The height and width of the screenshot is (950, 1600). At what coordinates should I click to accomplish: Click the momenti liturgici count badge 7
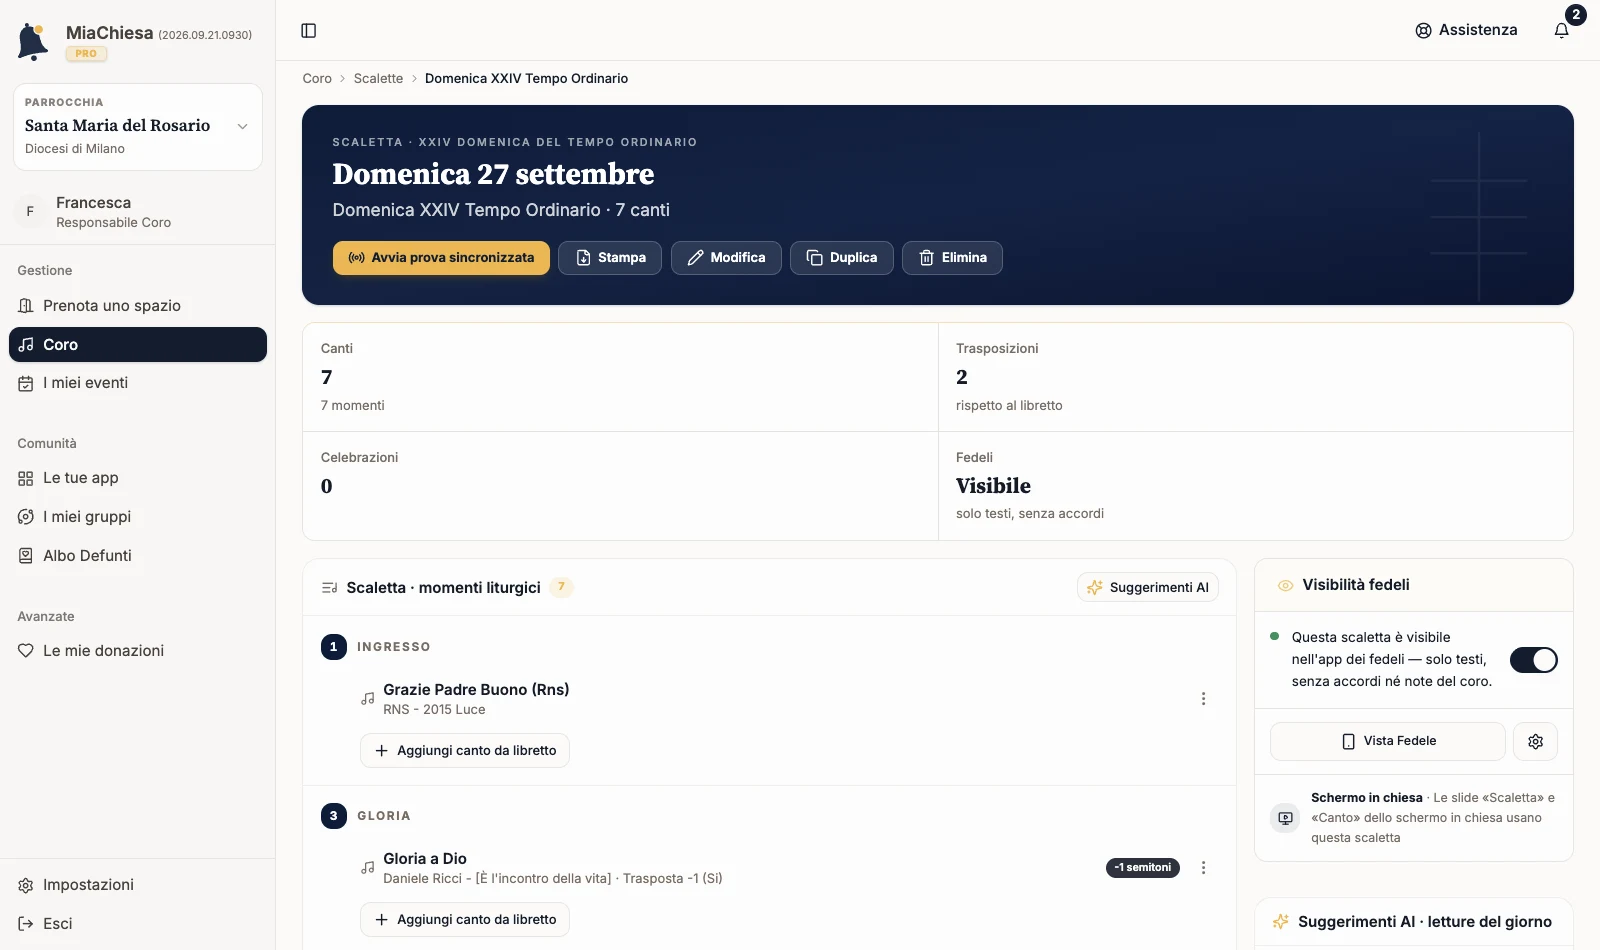click(x=561, y=588)
